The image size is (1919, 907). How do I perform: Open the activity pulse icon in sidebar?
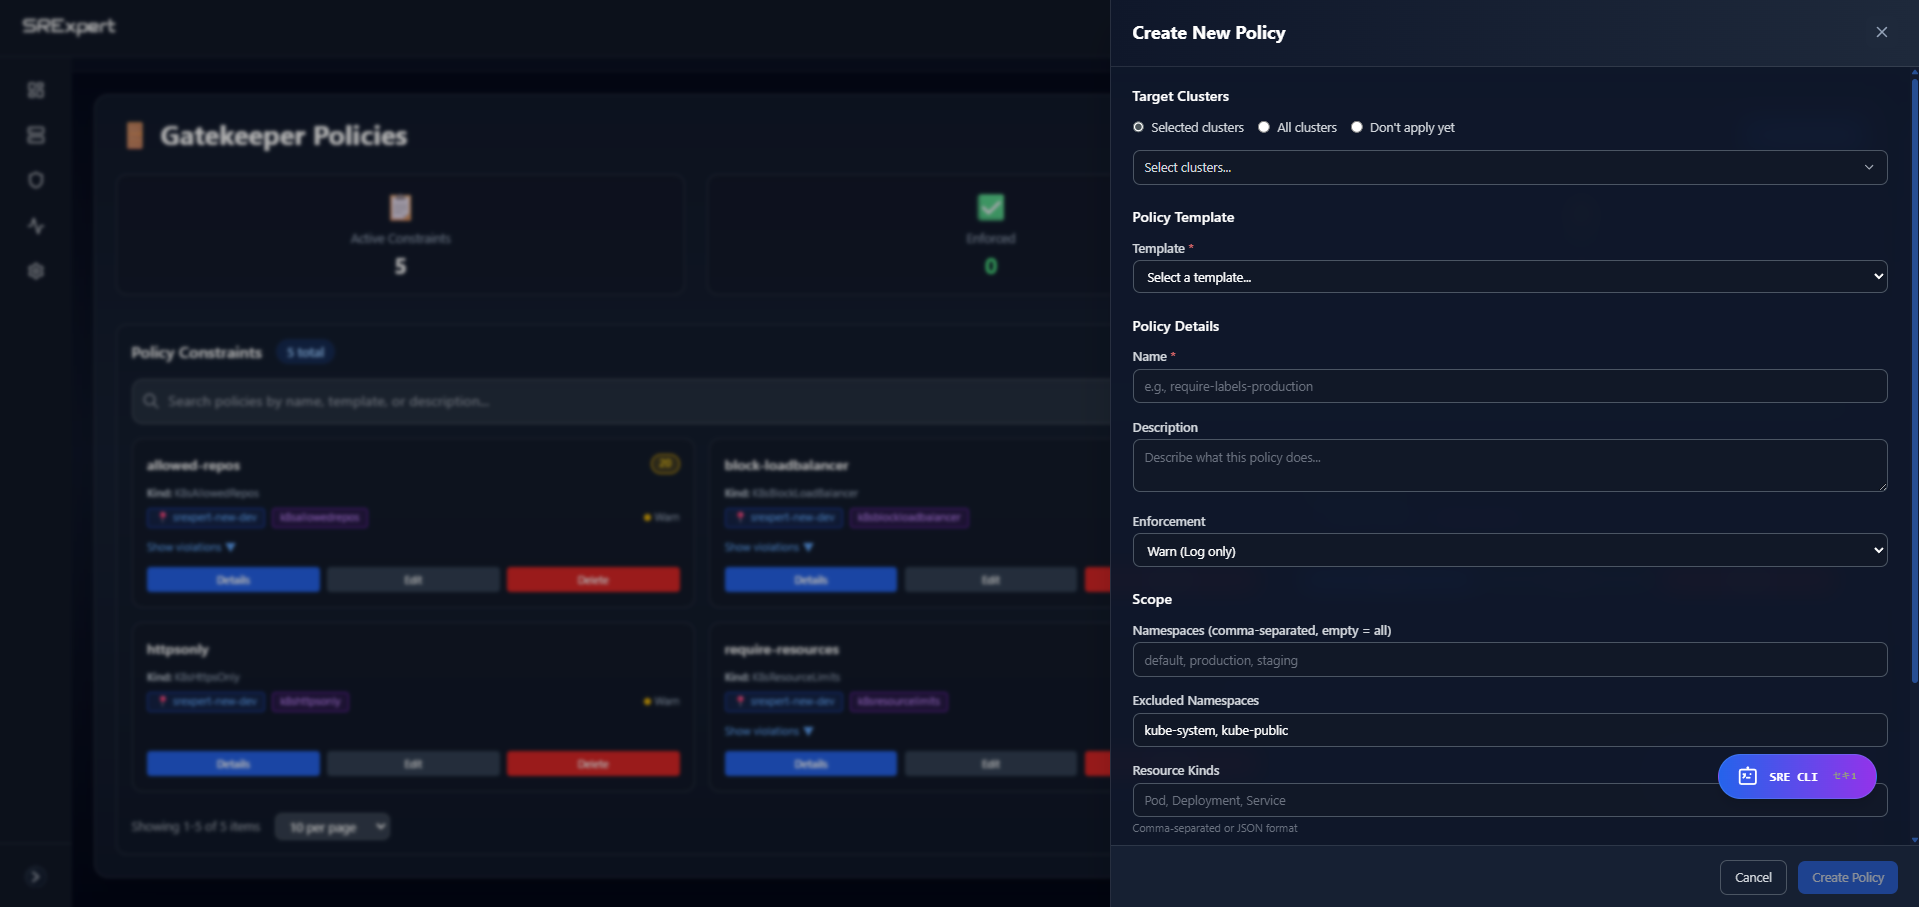click(36, 226)
